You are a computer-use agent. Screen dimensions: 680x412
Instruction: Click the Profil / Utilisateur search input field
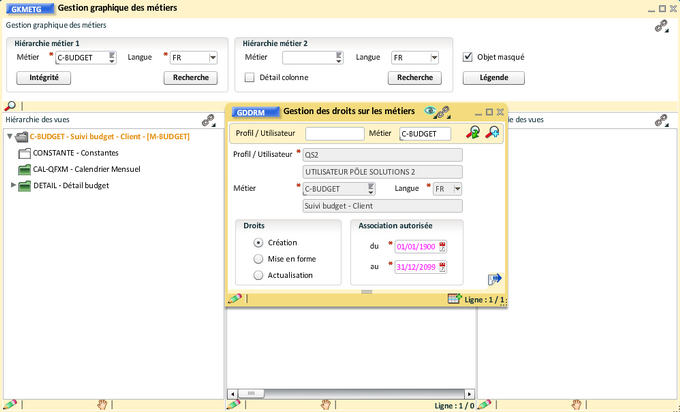click(x=334, y=133)
